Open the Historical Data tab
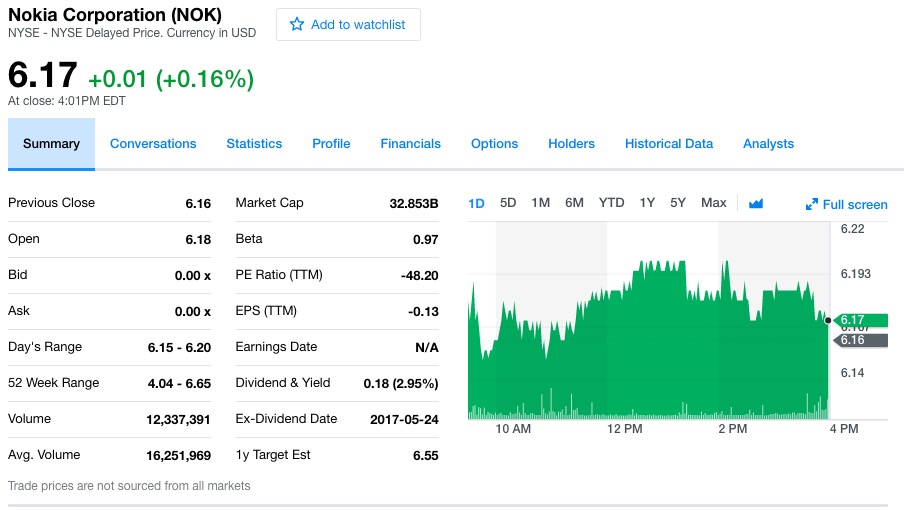 click(669, 144)
